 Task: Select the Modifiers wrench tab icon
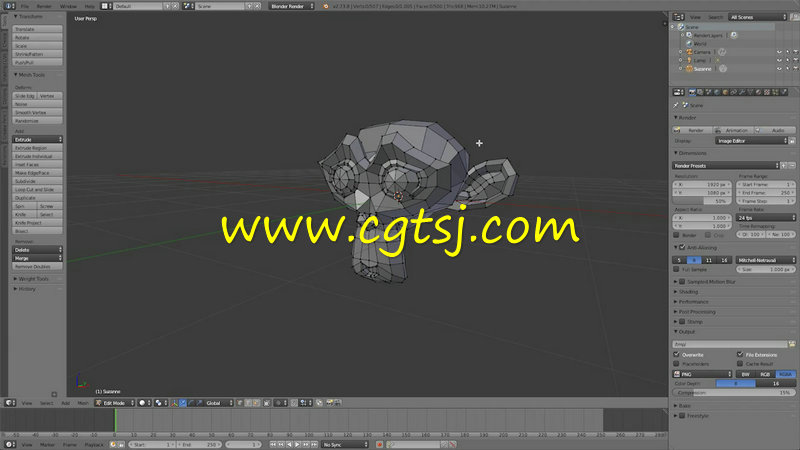742,92
